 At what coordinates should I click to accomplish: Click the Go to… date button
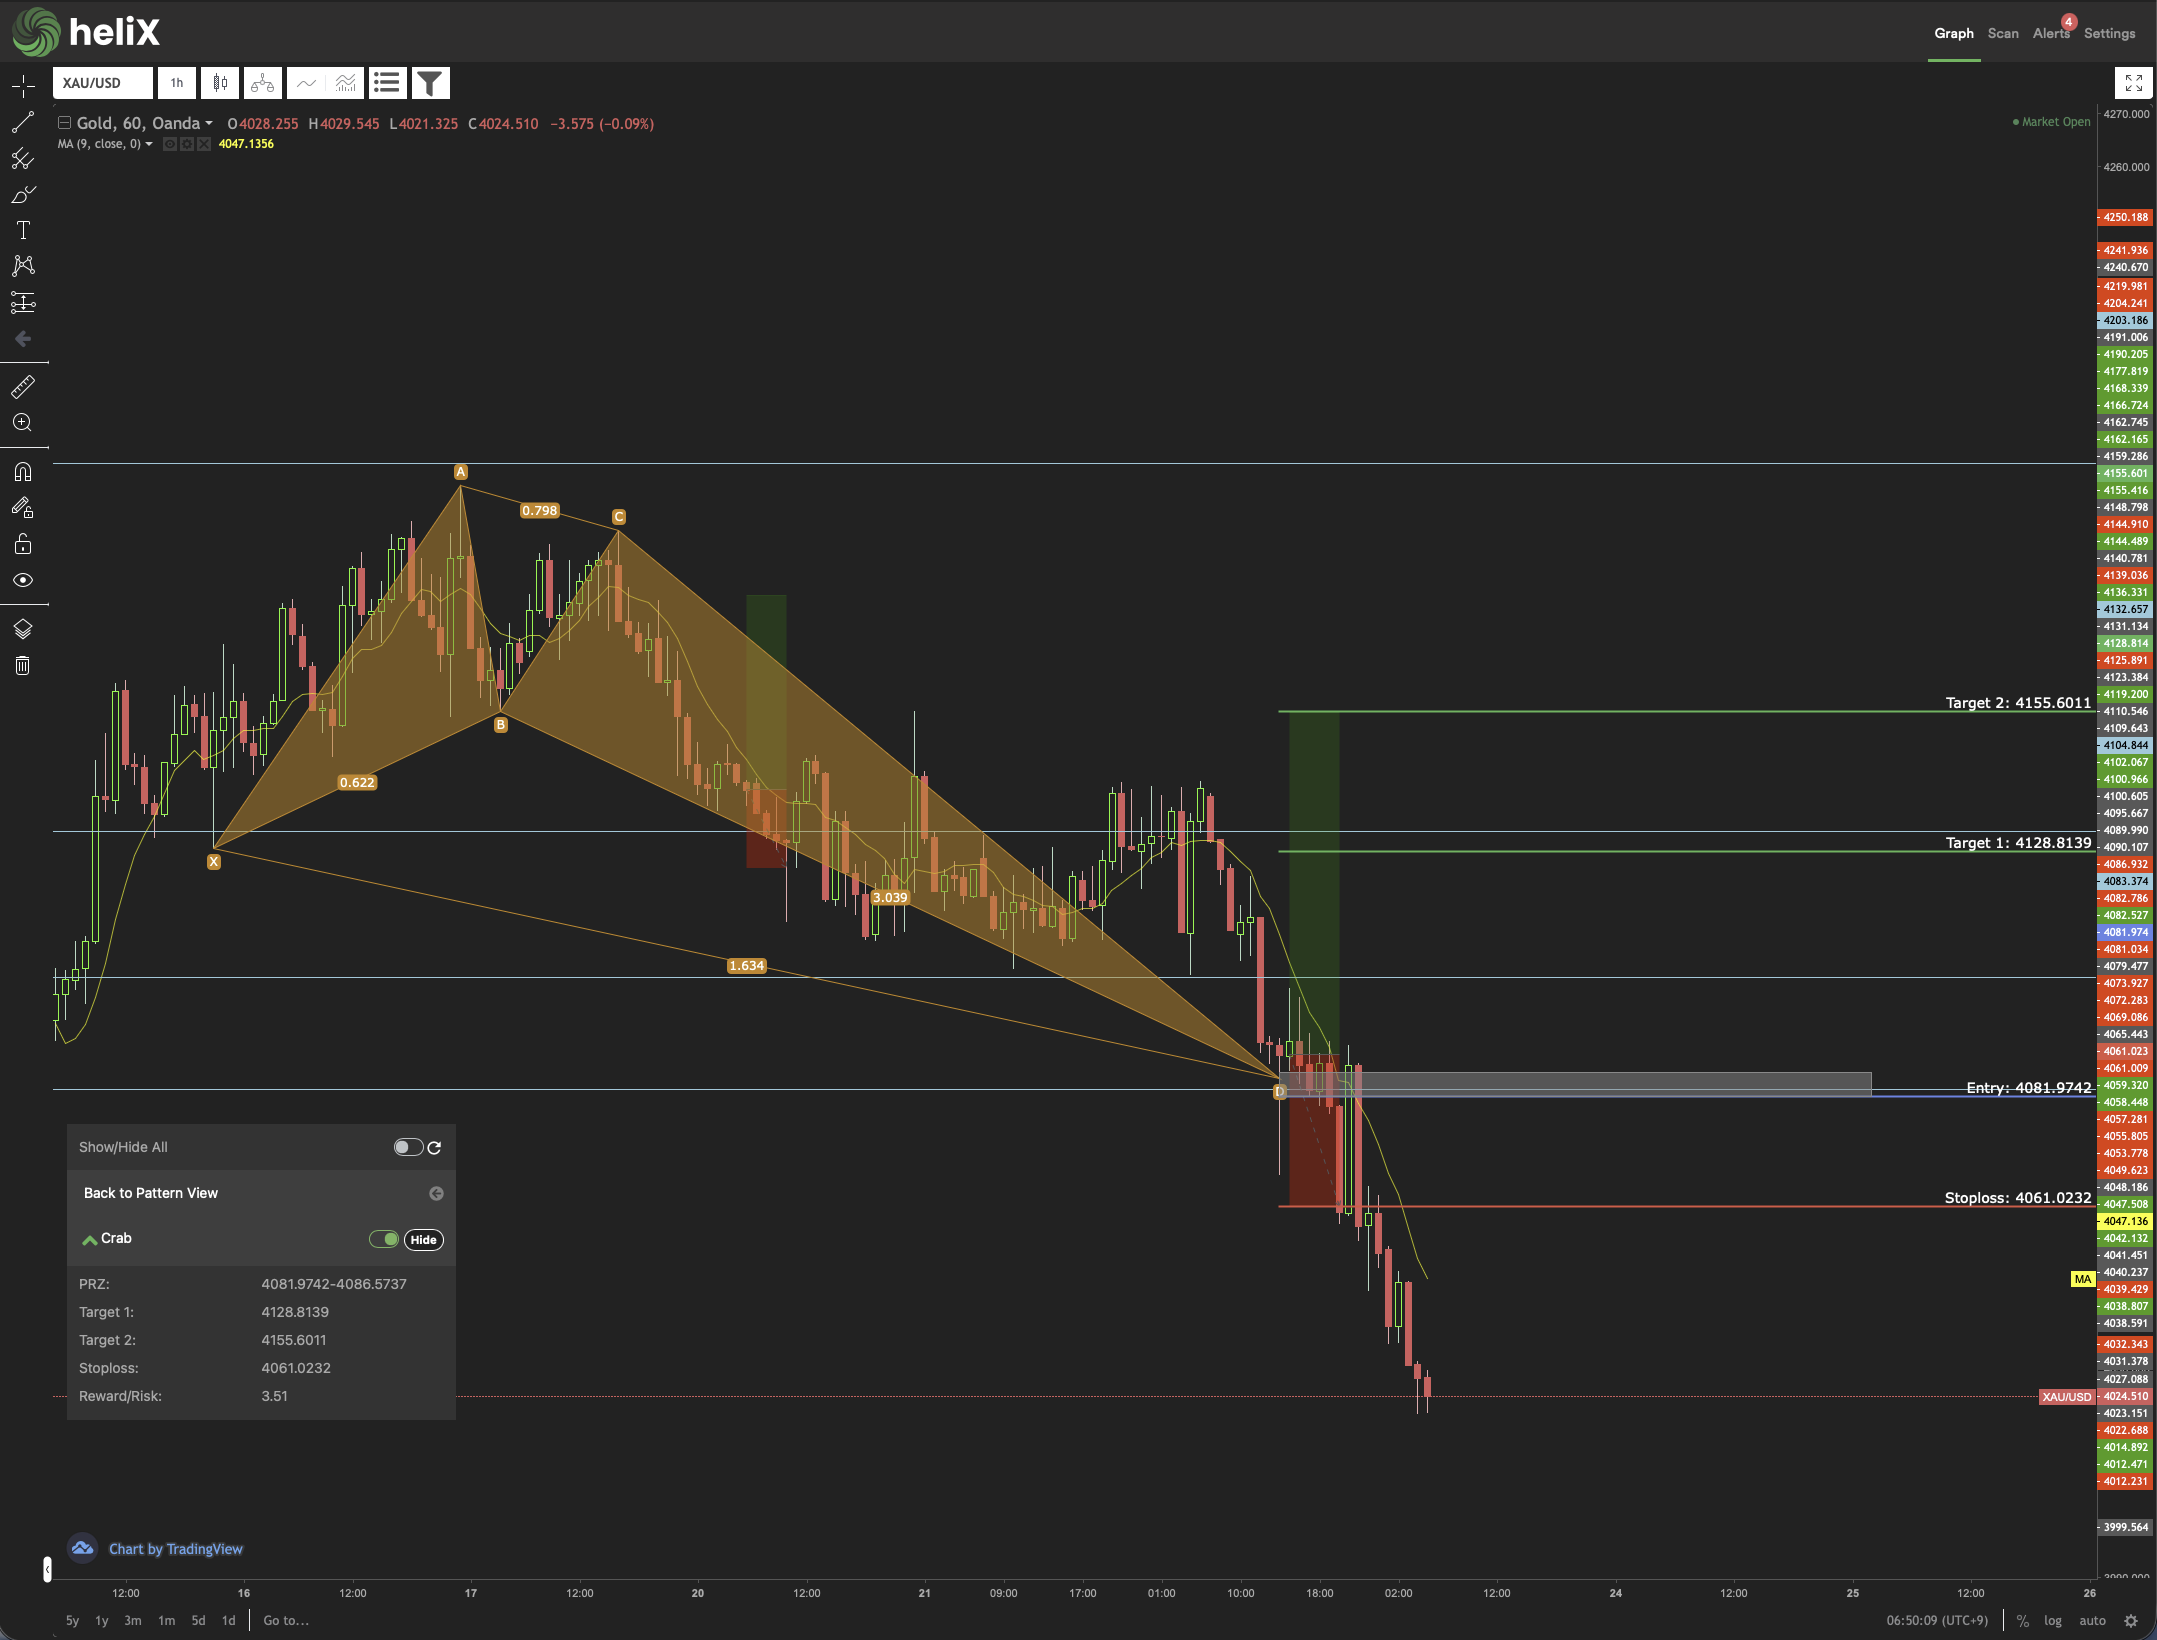click(x=286, y=1621)
